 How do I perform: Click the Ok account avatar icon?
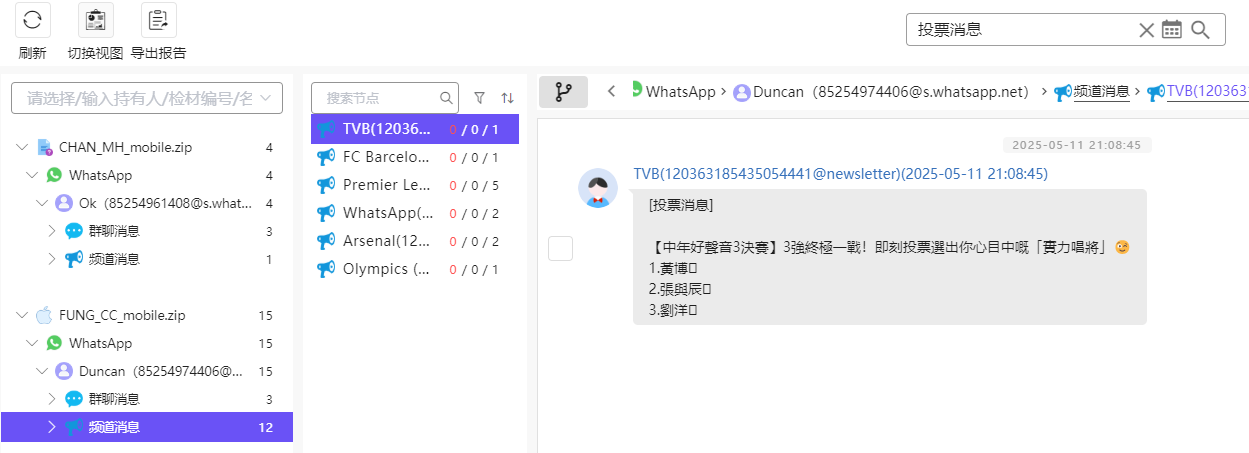click(x=64, y=203)
